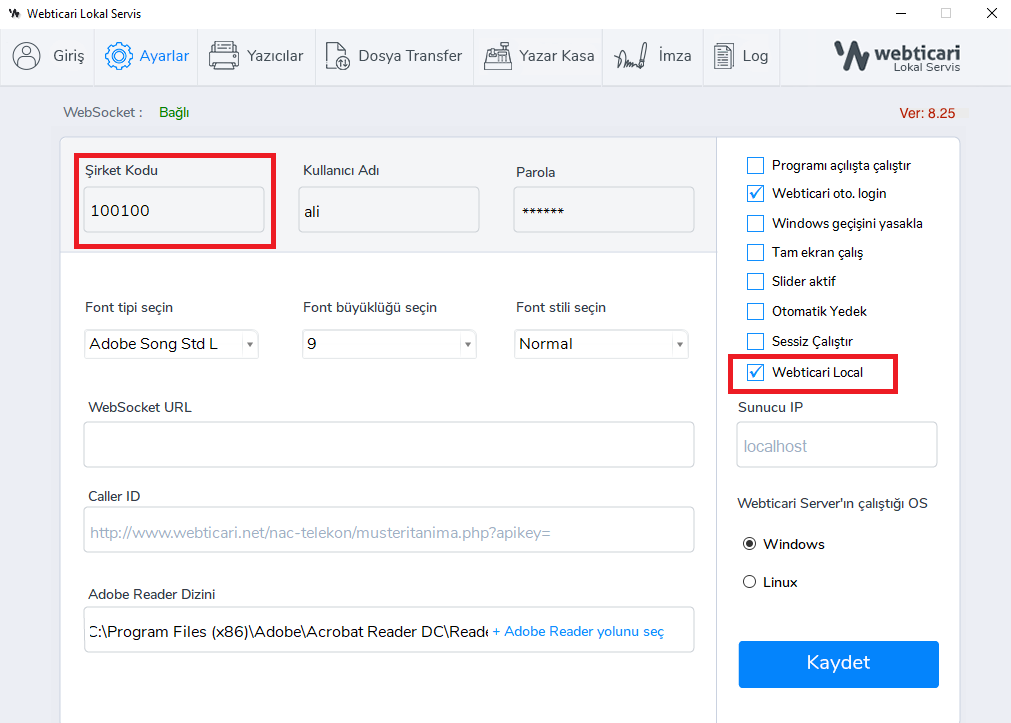
Task: Click the Ayarlar gear icon
Action: [x=119, y=56]
